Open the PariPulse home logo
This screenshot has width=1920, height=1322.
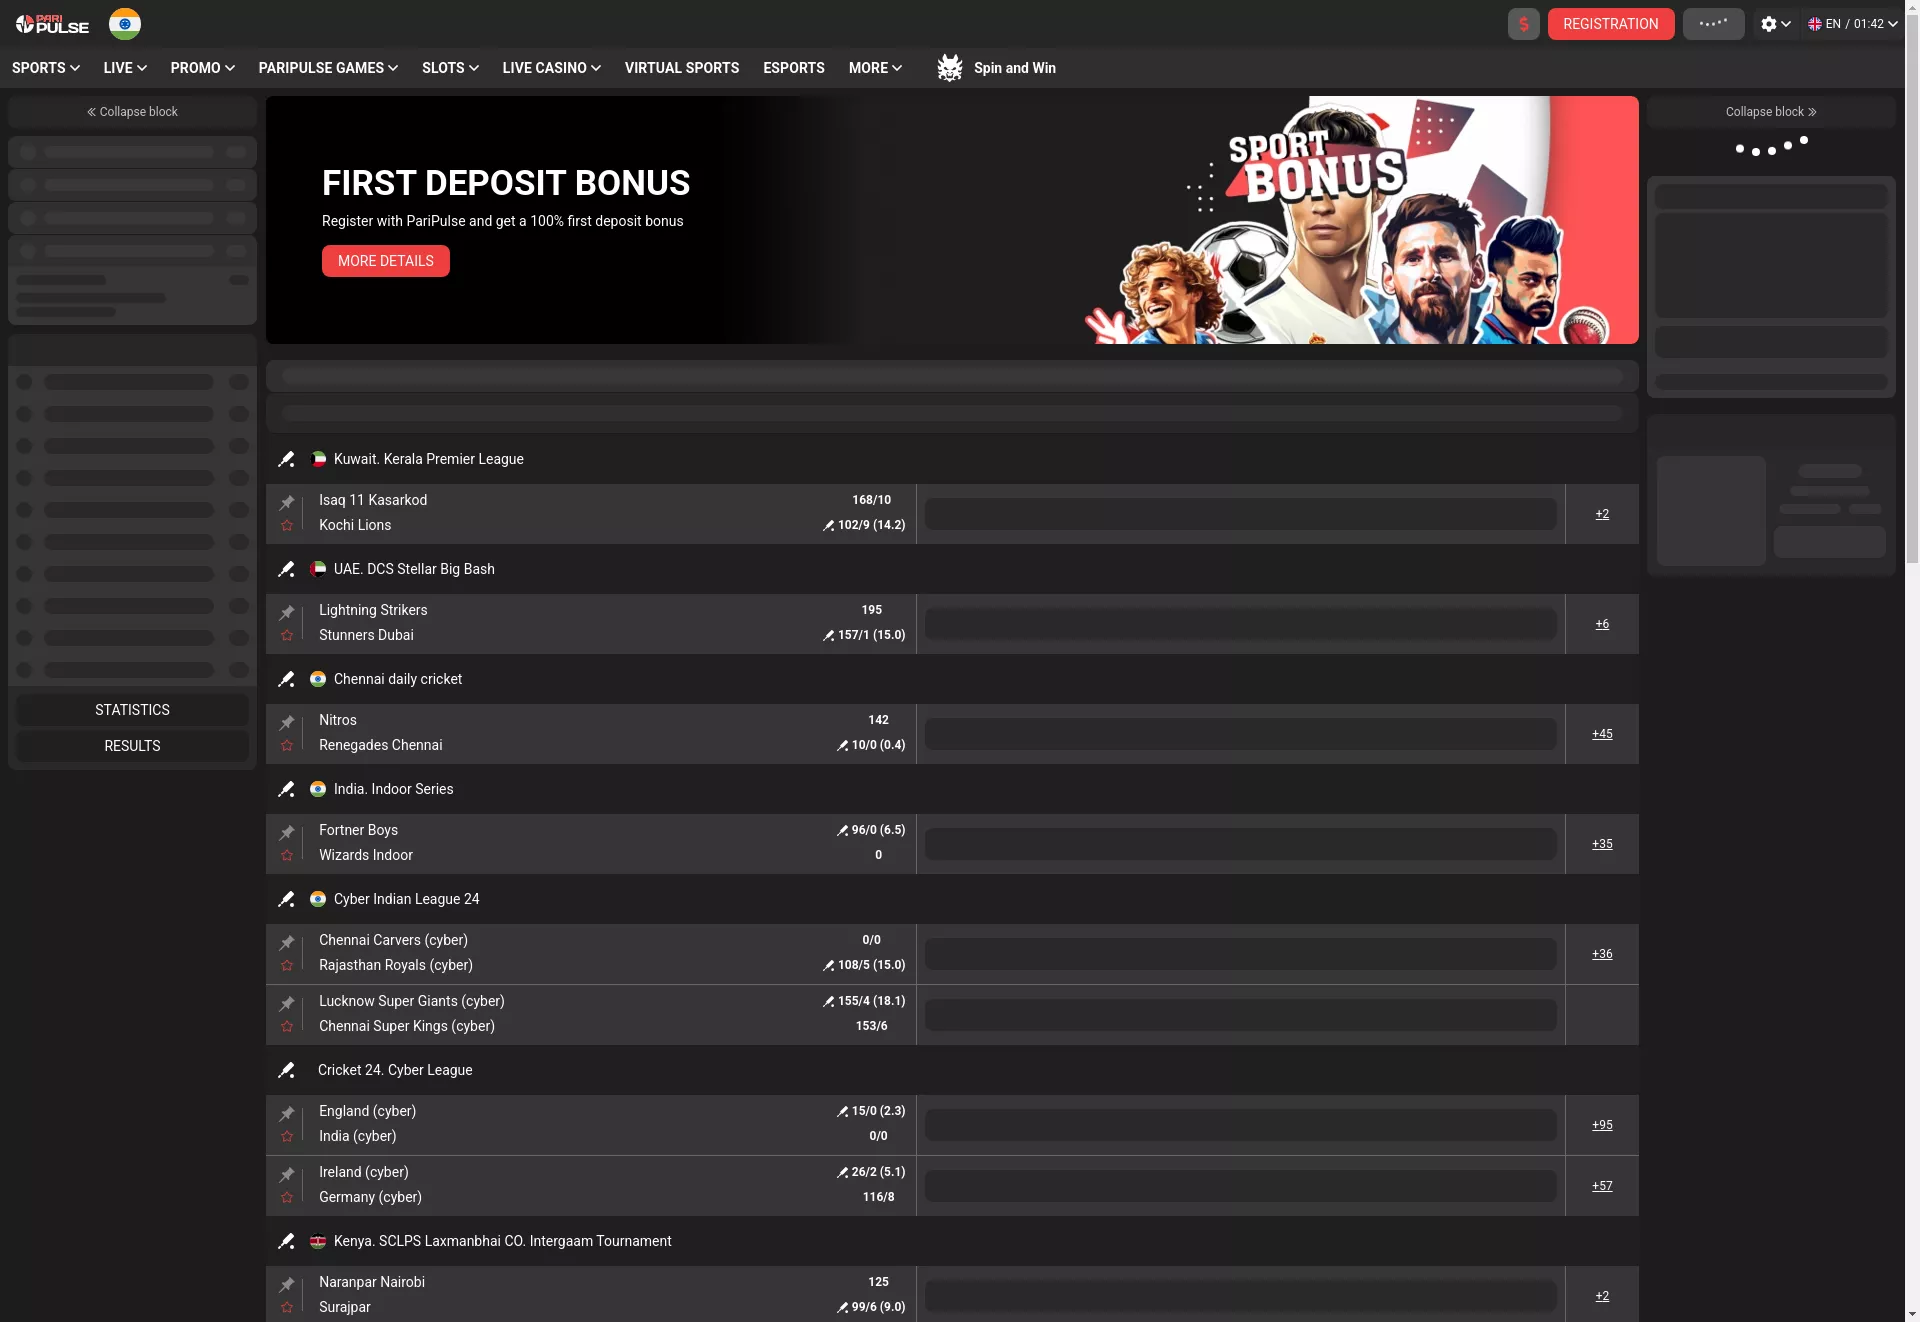click(52, 24)
